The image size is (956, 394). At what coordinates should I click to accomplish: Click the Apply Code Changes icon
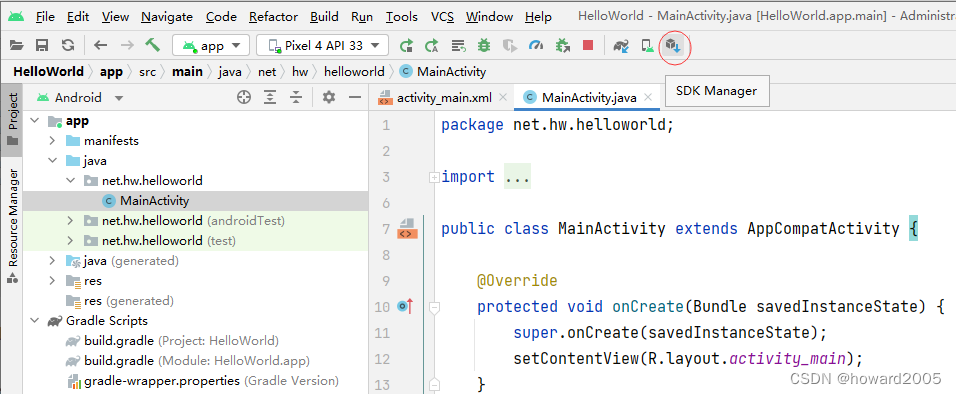458,45
